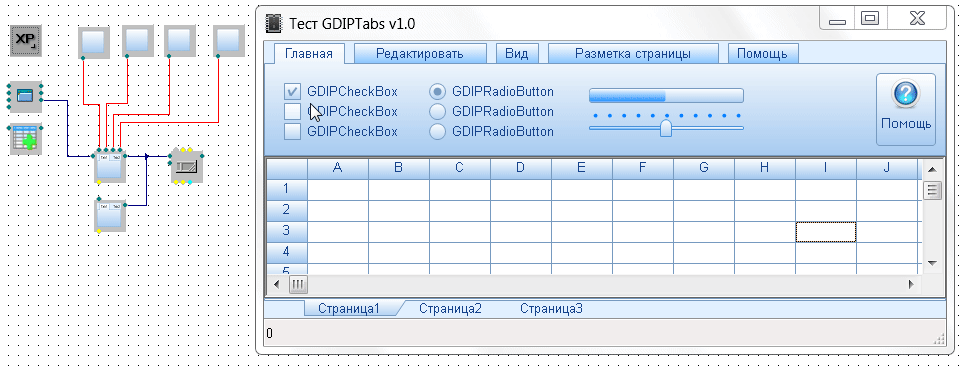Select the rightmost blue panel component
Image resolution: width=963 pixels, height=366 pixels.
(229, 42)
